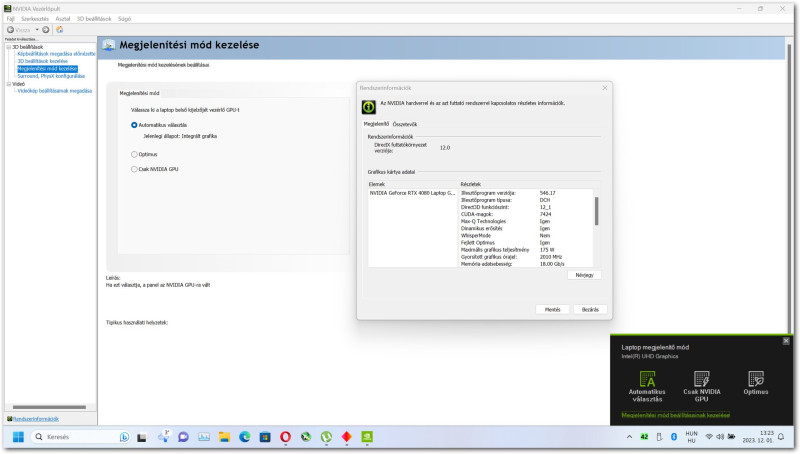Click the Névjegy button
This screenshot has width=800, height=454.
(584, 275)
